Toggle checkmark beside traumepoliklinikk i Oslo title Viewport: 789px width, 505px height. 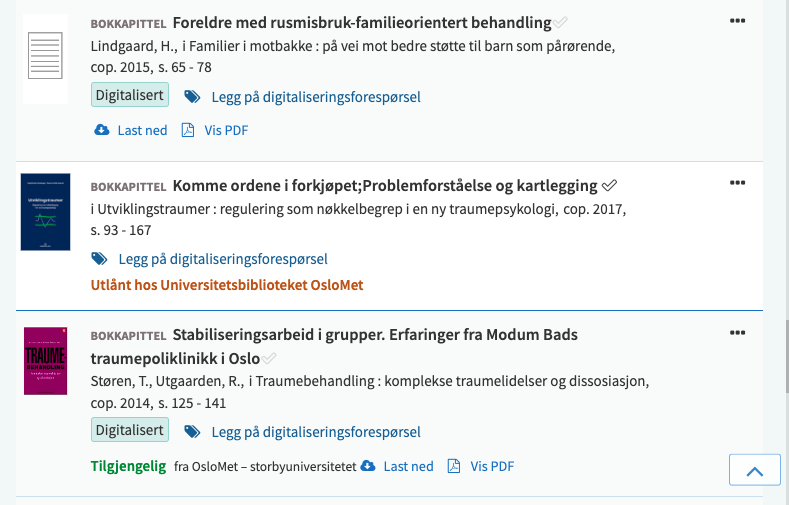tap(270, 358)
